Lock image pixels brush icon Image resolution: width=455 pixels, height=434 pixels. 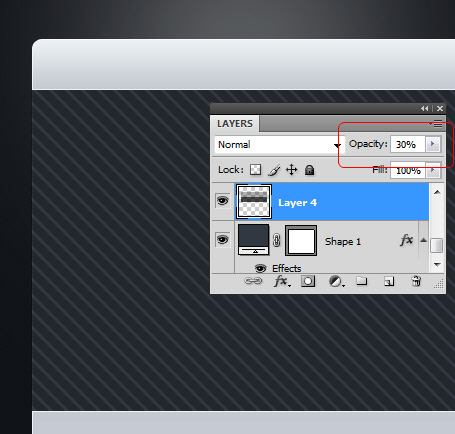click(274, 170)
